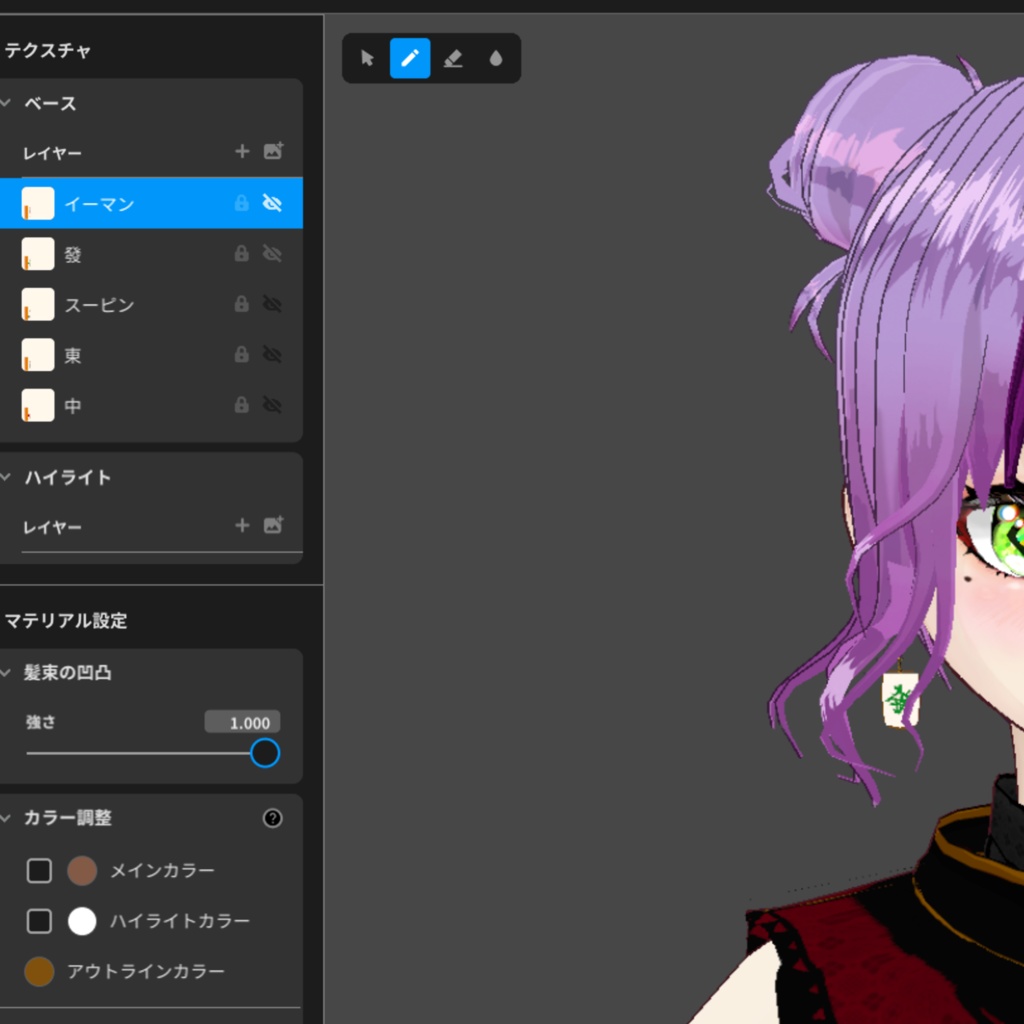This screenshot has height=1024, width=1024.
Task: Click the lock icon on the 發 layer
Action: [x=240, y=253]
